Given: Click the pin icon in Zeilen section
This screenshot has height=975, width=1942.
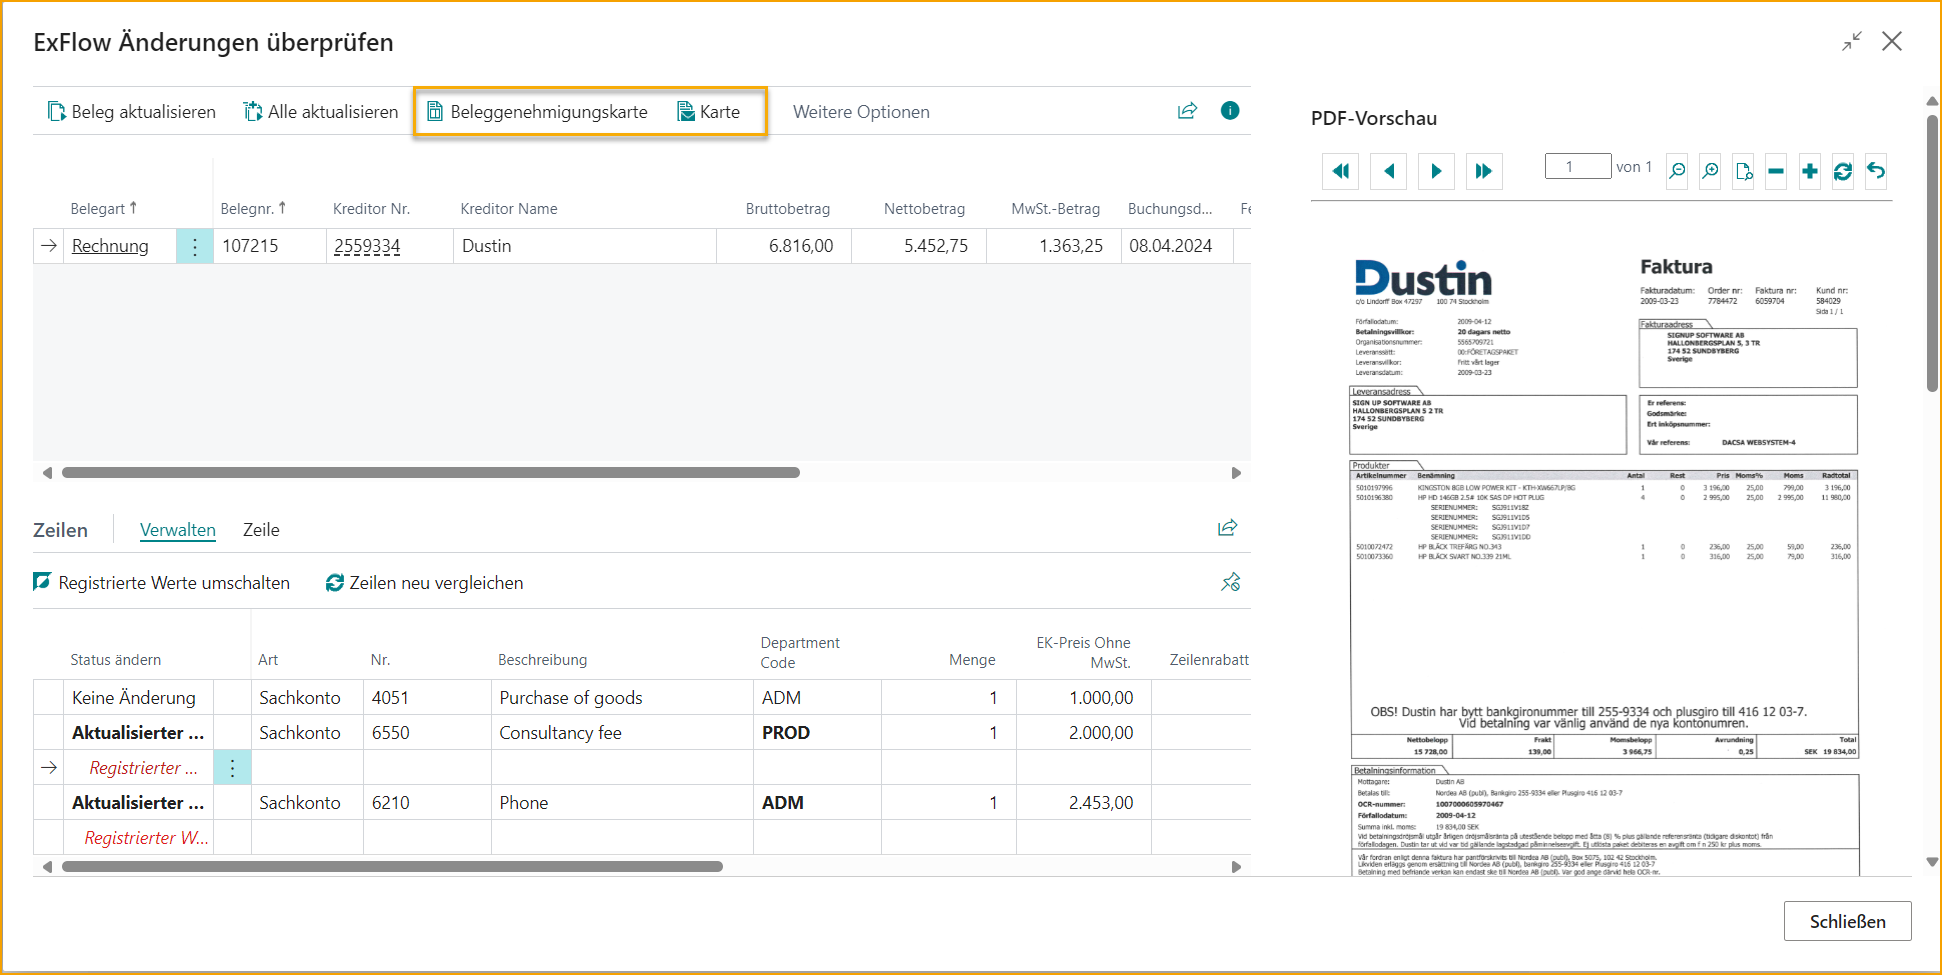Looking at the screenshot, I should tap(1230, 582).
